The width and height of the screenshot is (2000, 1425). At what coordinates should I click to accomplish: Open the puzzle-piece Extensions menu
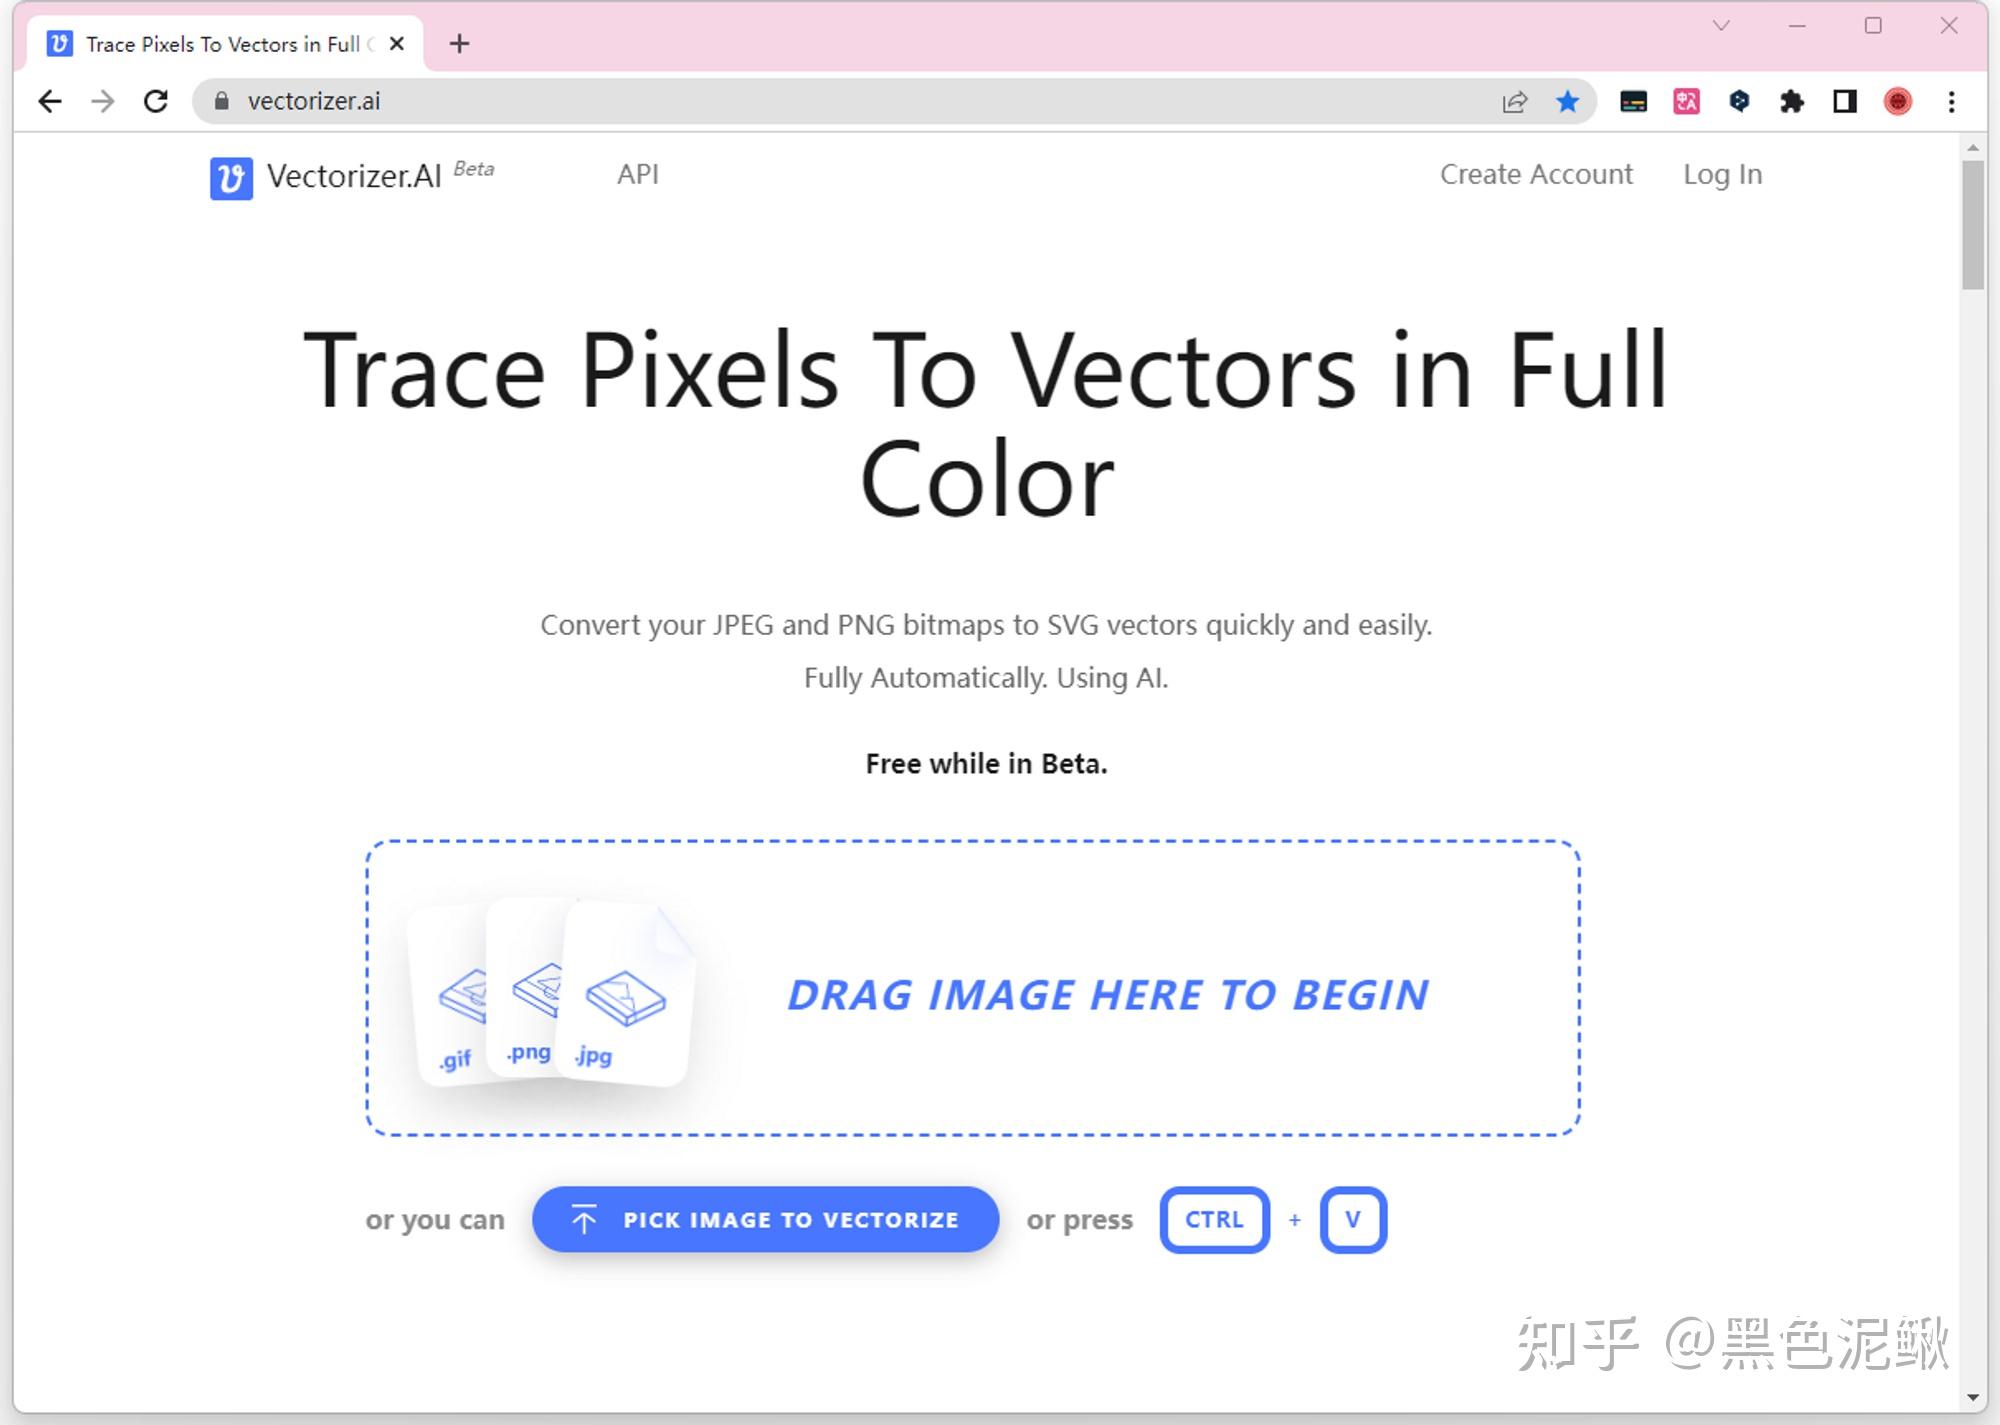click(1792, 101)
